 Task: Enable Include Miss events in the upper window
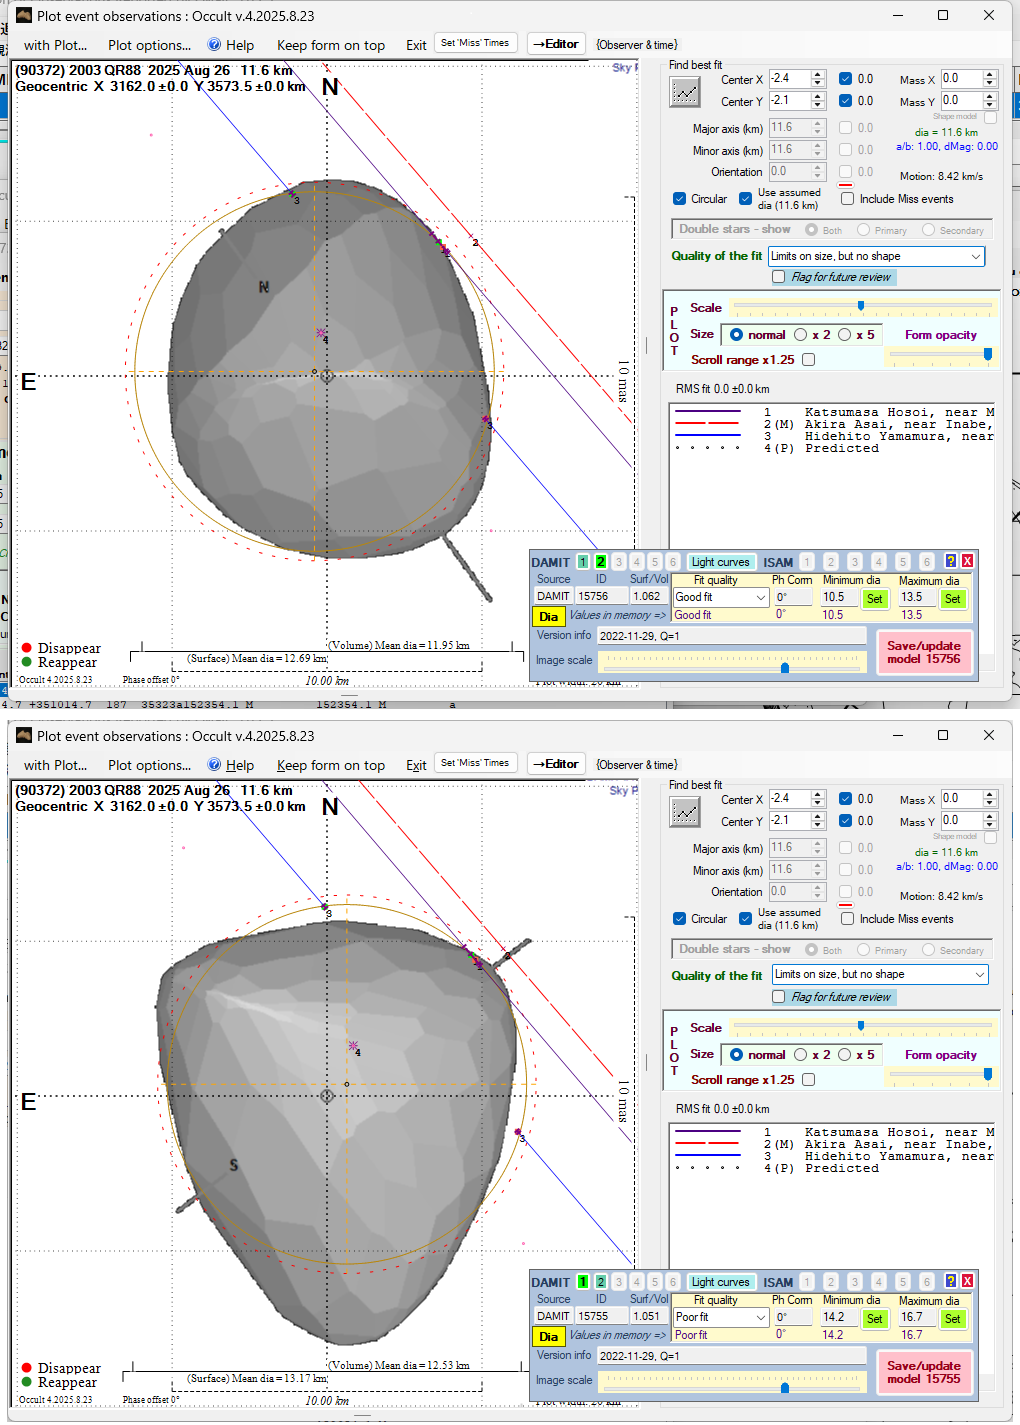tap(848, 199)
